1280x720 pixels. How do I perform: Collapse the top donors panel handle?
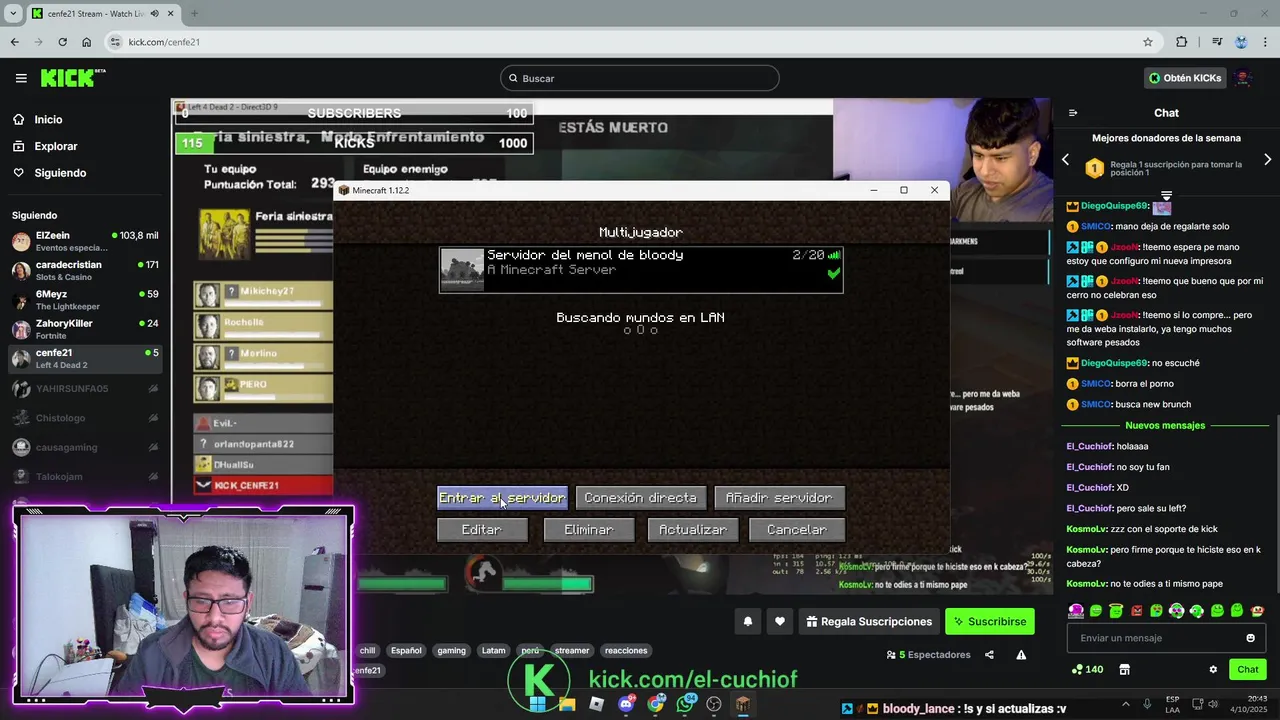click(1166, 195)
